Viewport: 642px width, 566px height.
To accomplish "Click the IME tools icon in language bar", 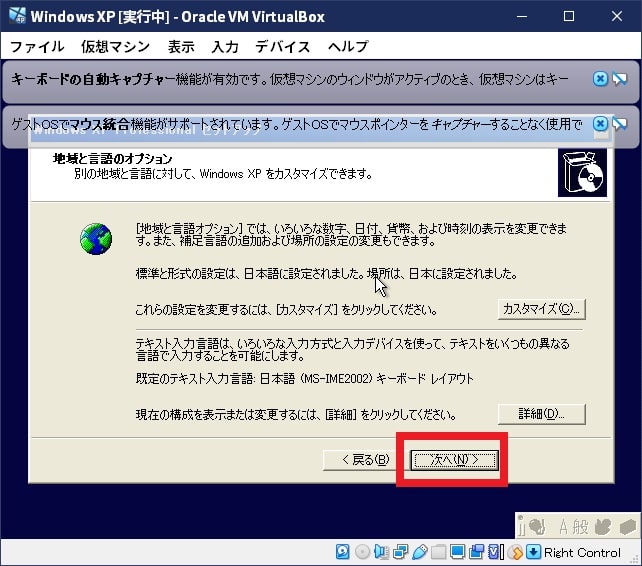I will click(628, 527).
